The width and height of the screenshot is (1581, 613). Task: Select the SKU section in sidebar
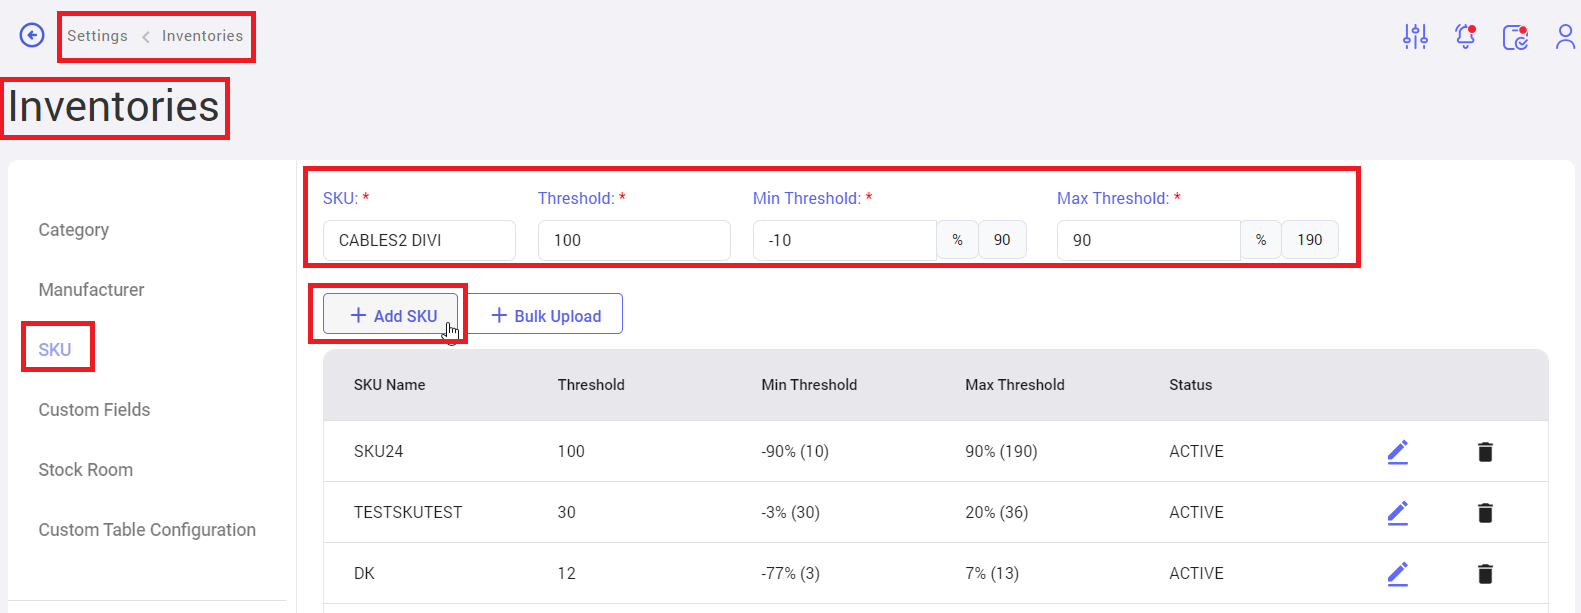55,350
